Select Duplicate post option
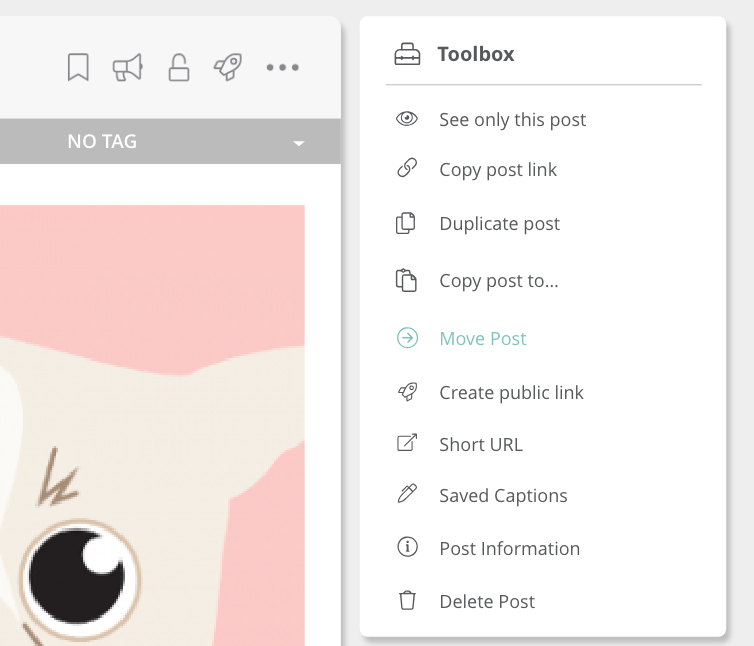This screenshot has width=754, height=646. [500, 224]
